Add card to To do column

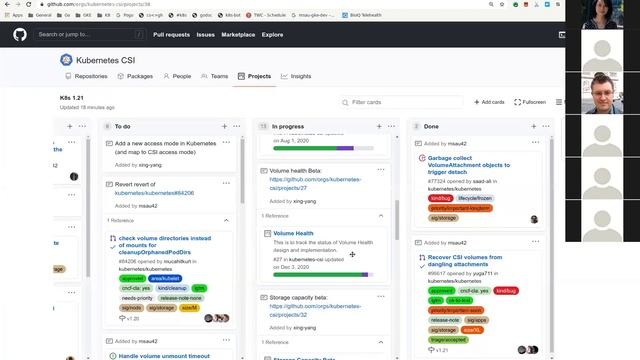tap(224, 127)
